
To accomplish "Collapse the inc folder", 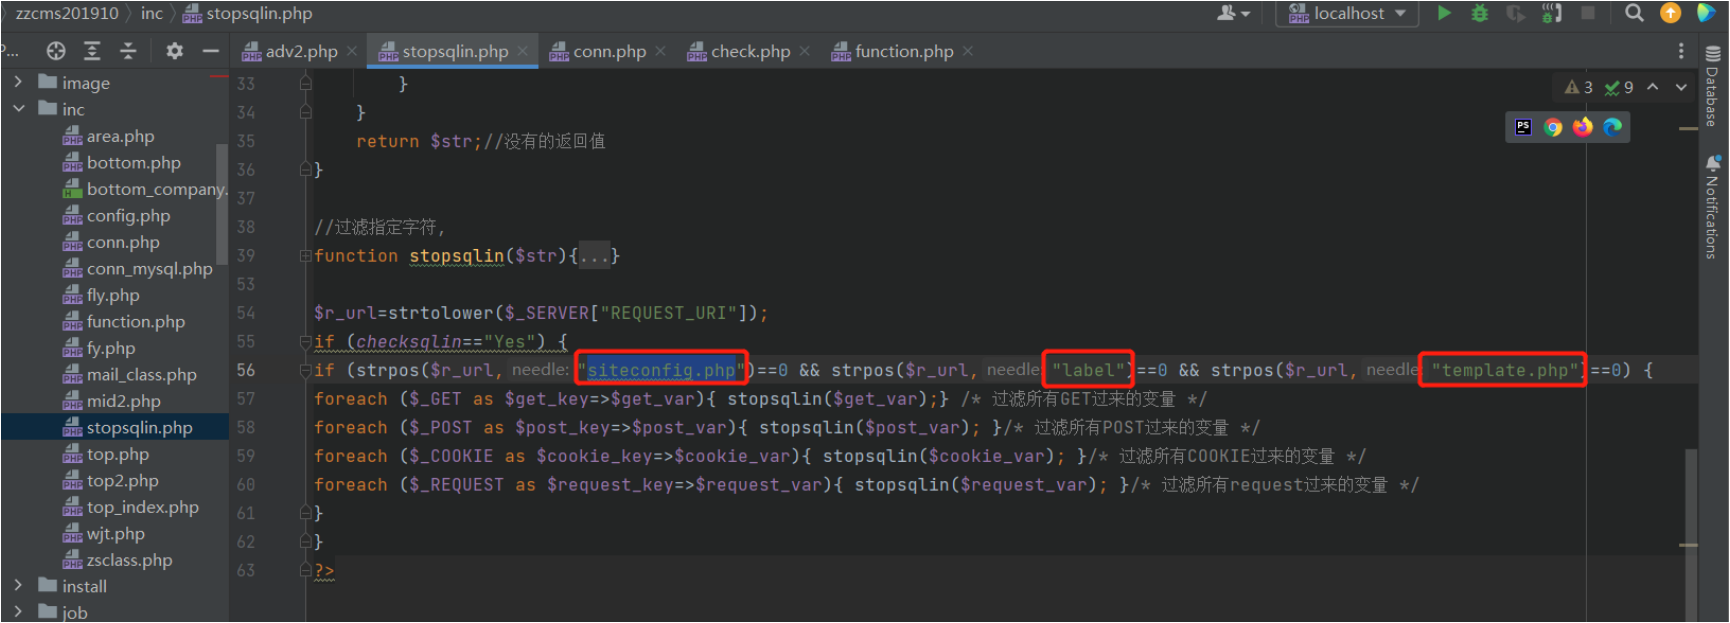I will click(18, 109).
